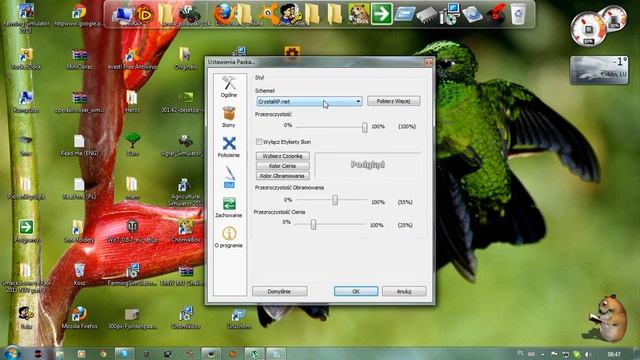Screen dimensions: 640x360
Task: Expand the Schemat dropdown showing CrystalXP.net
Action: 309,101
